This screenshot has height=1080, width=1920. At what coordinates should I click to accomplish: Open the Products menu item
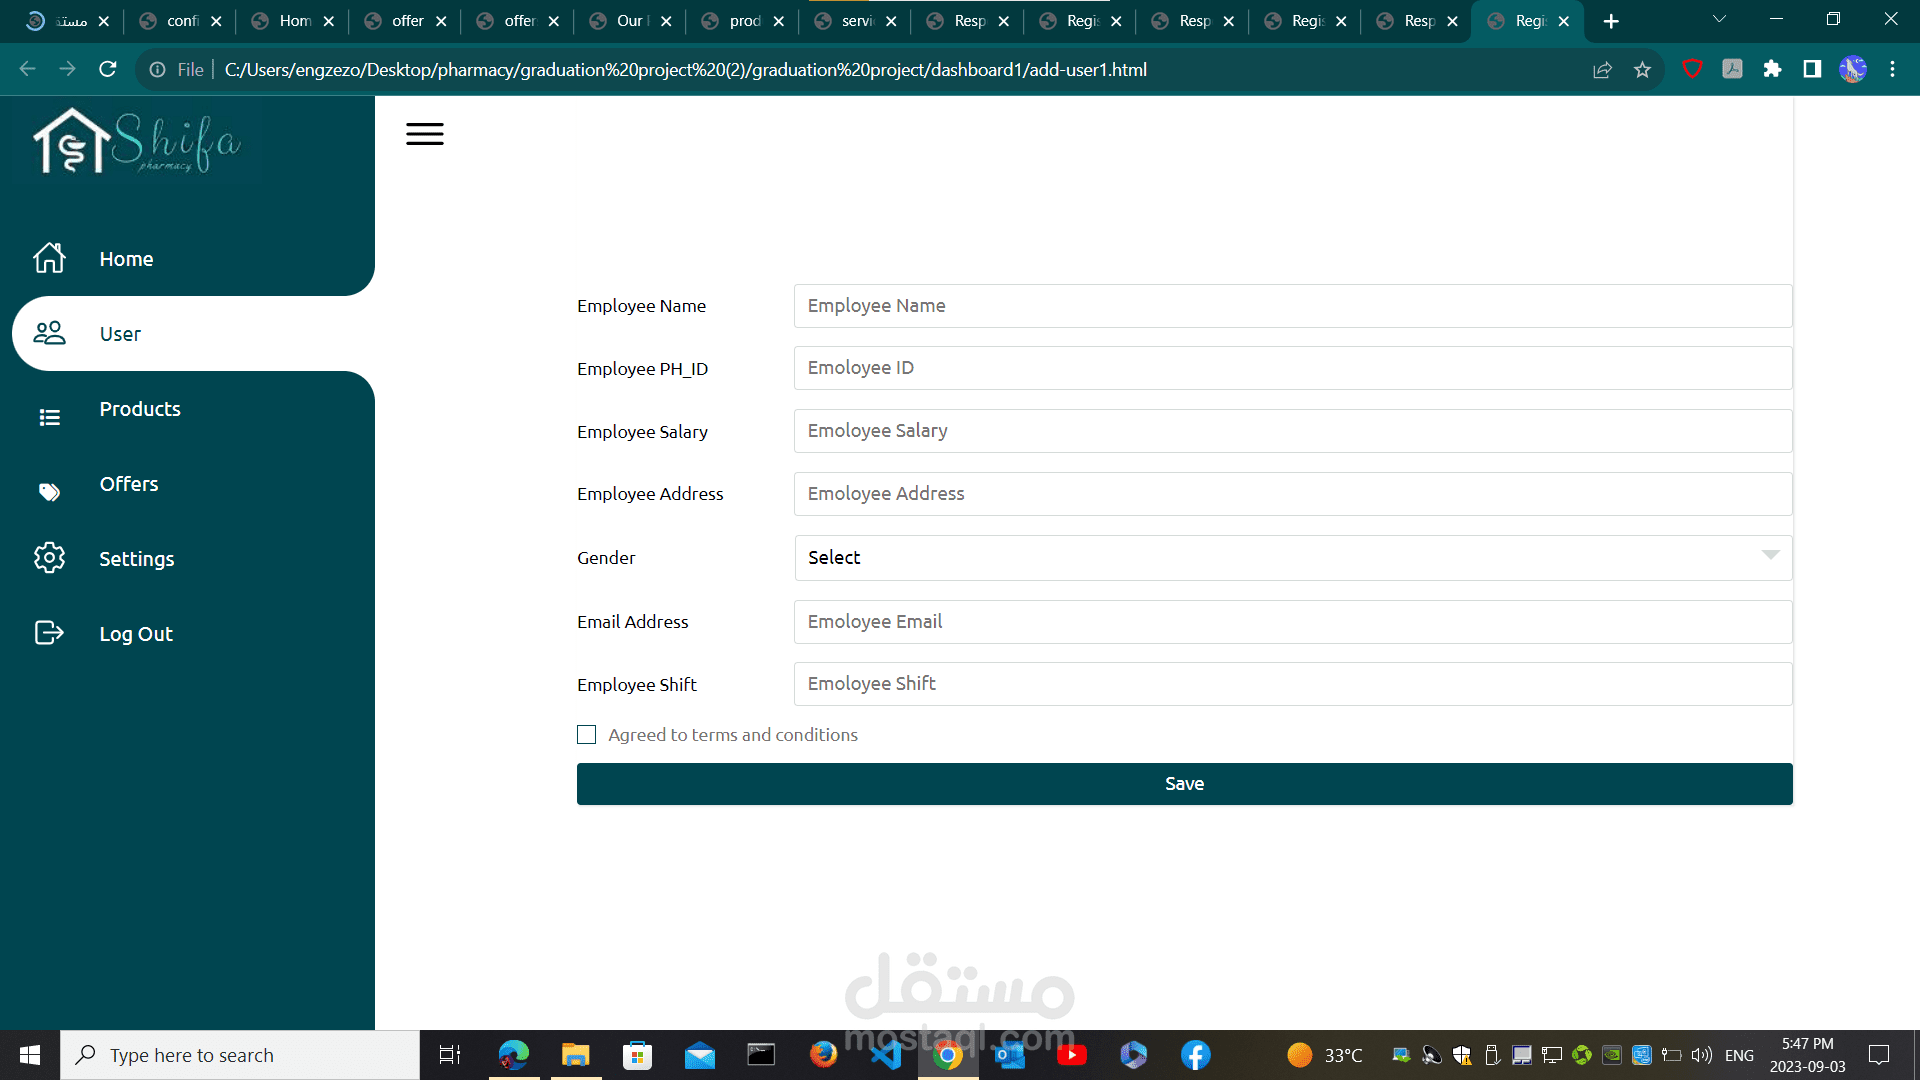pos(140,409)
